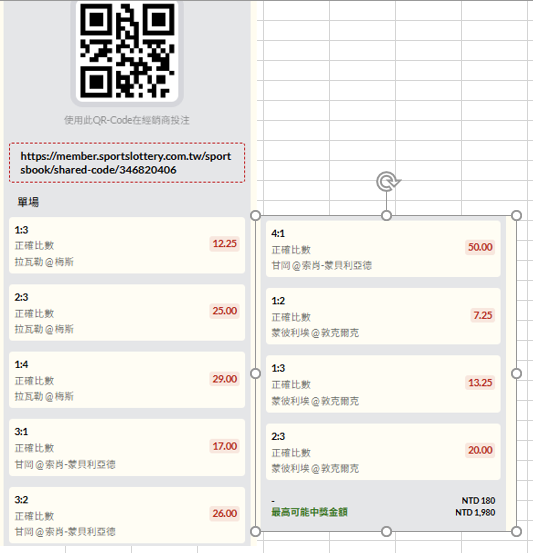Select the 50.00 odds for score 4:1
The height and width of the screenshot is (553, 533).
480,247
